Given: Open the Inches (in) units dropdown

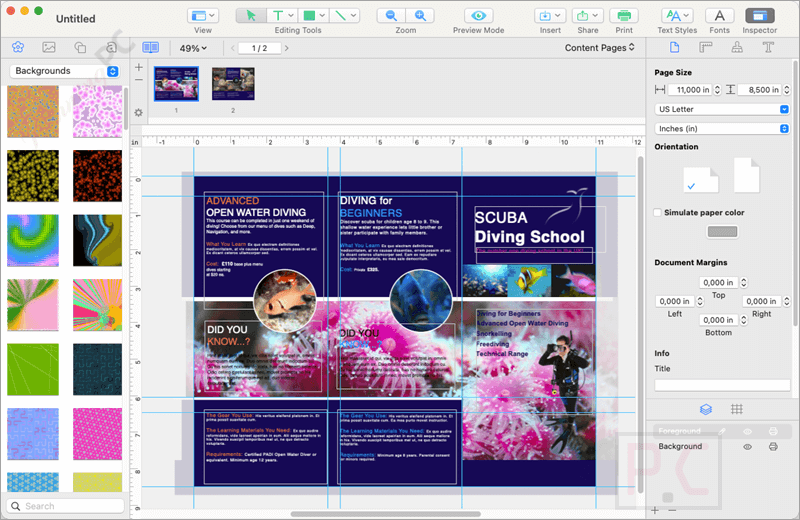Looking at the screenshot, I should tap(721, 129).
